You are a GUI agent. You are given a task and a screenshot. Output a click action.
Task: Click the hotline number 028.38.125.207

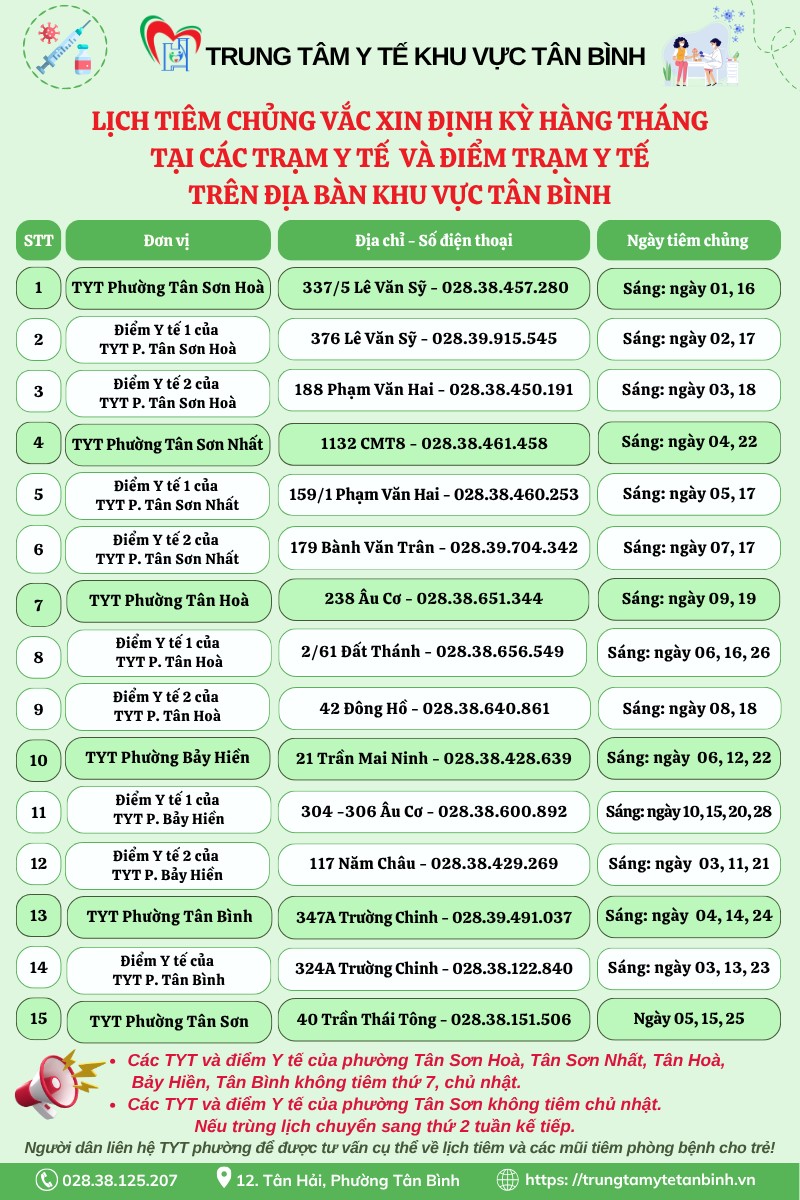[120, 1180]
